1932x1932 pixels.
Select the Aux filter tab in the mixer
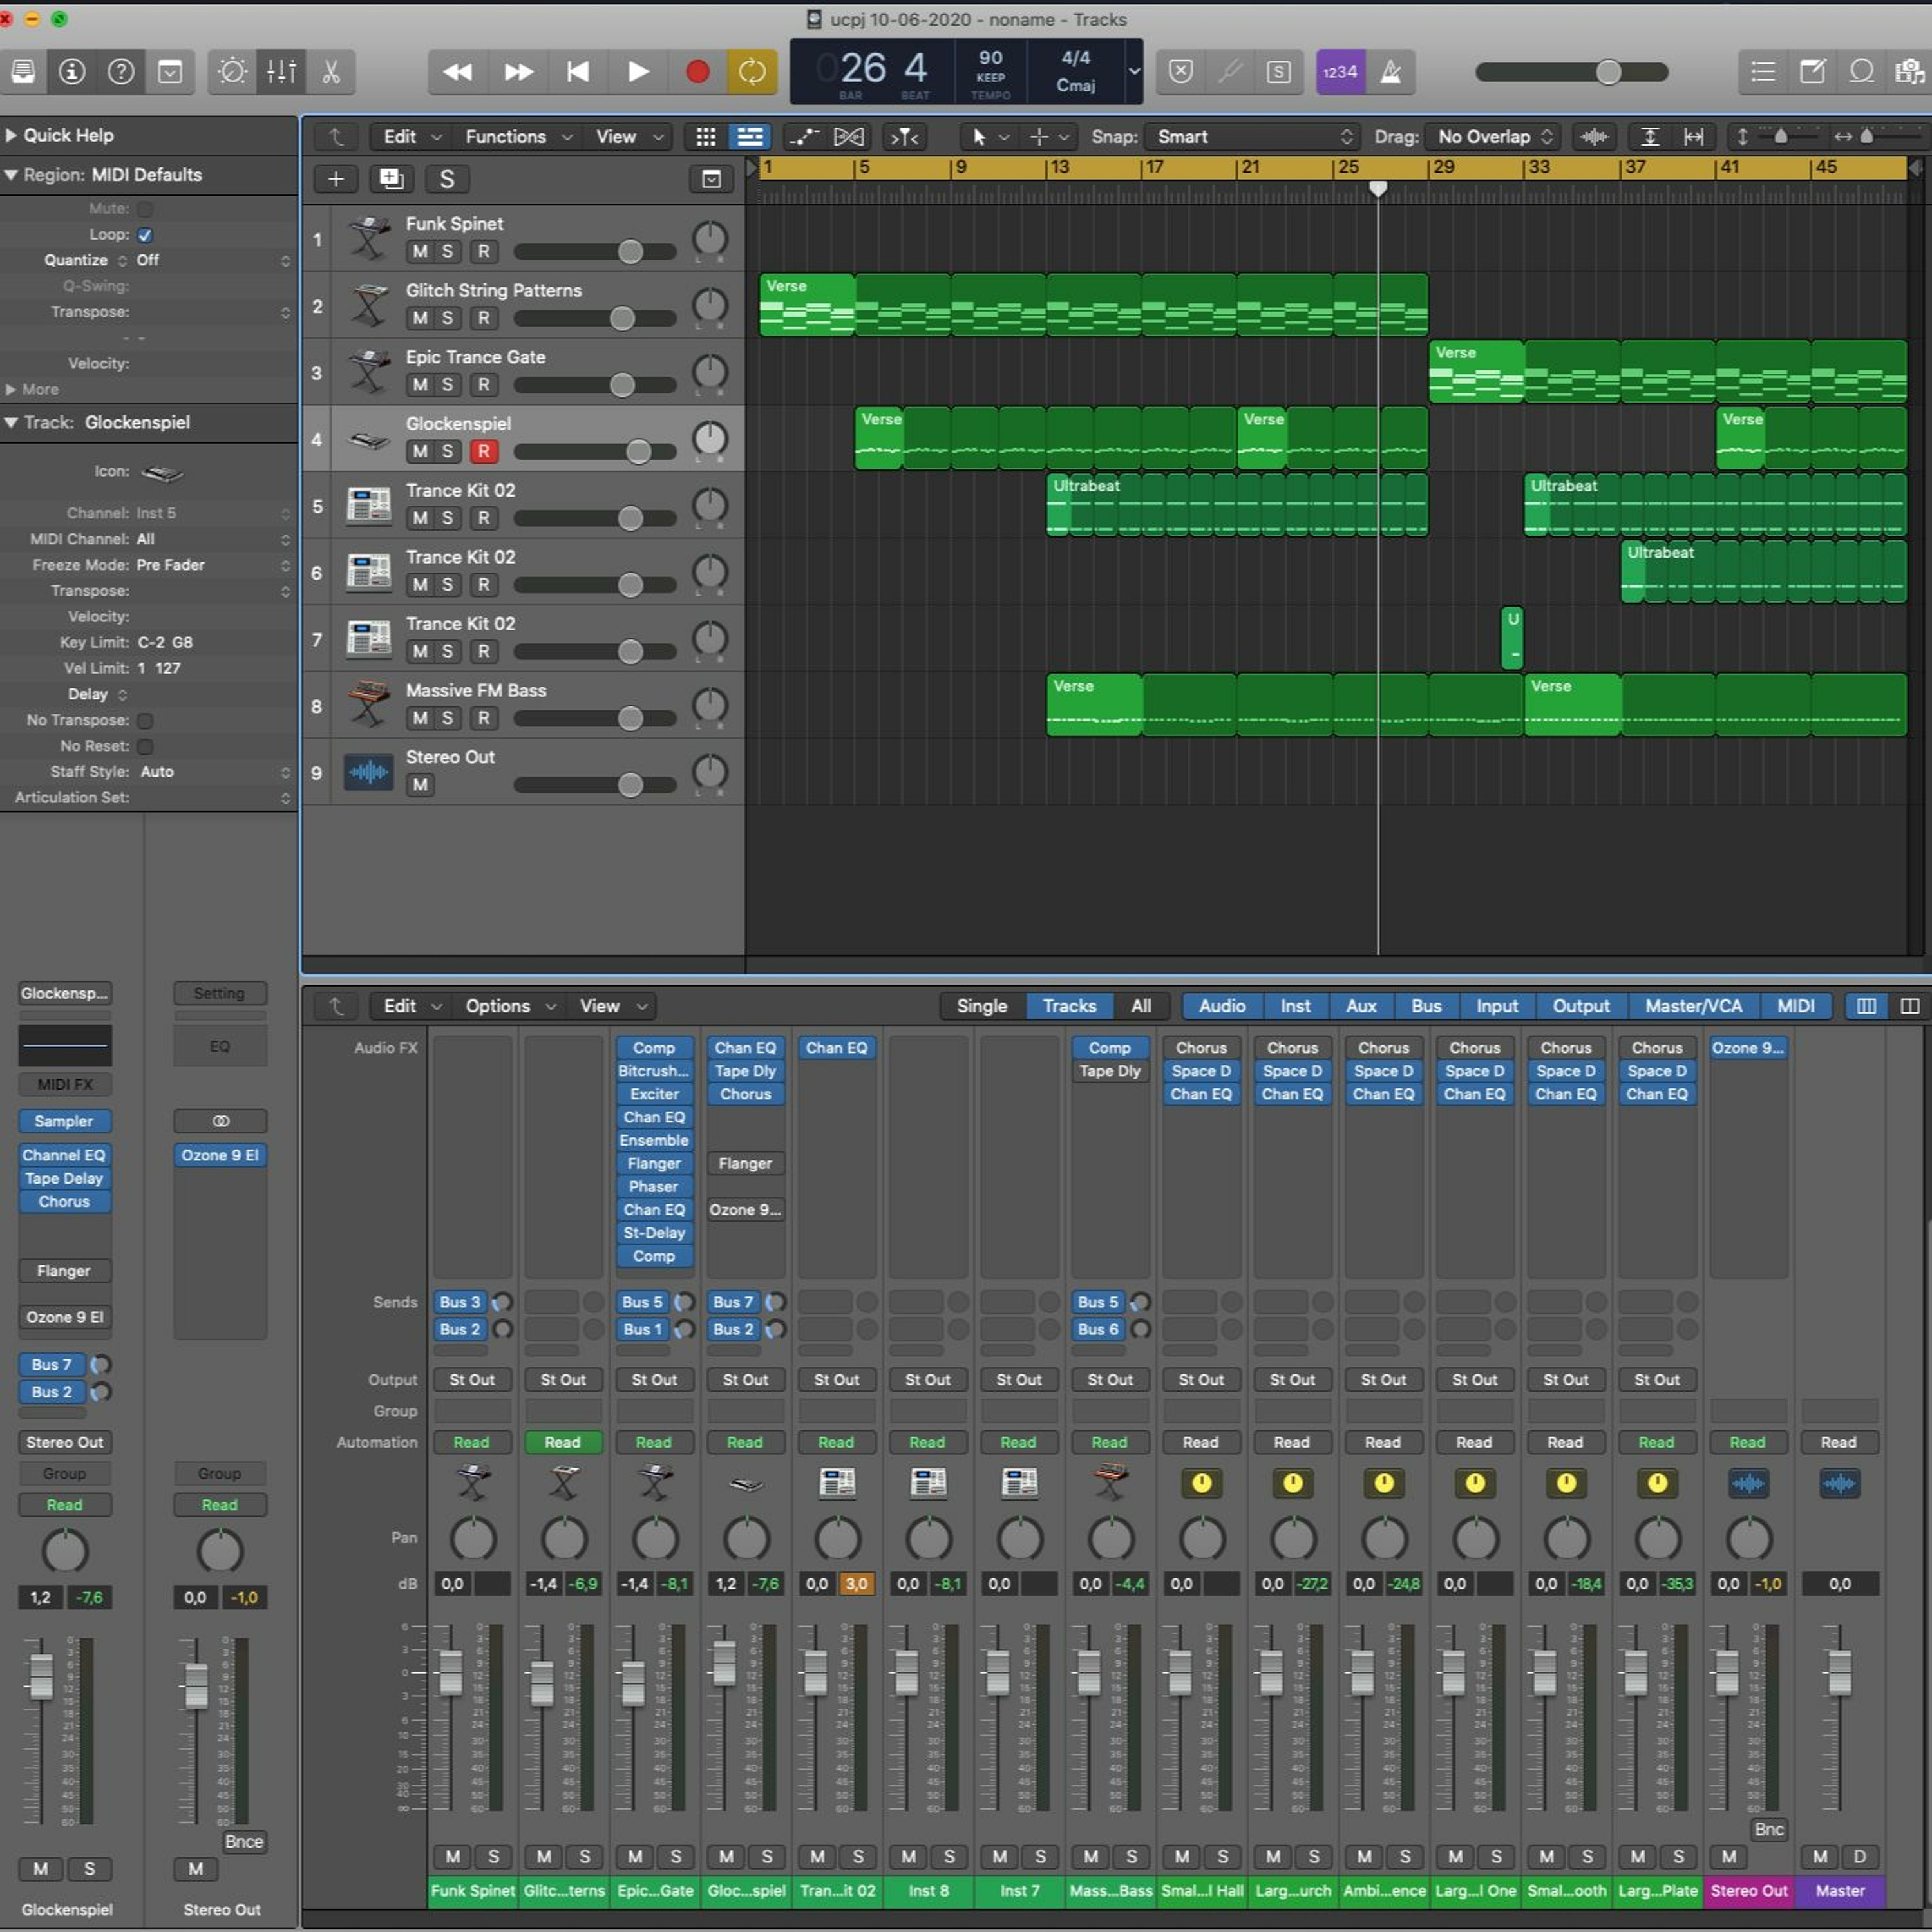[x=1360, y=1006]
